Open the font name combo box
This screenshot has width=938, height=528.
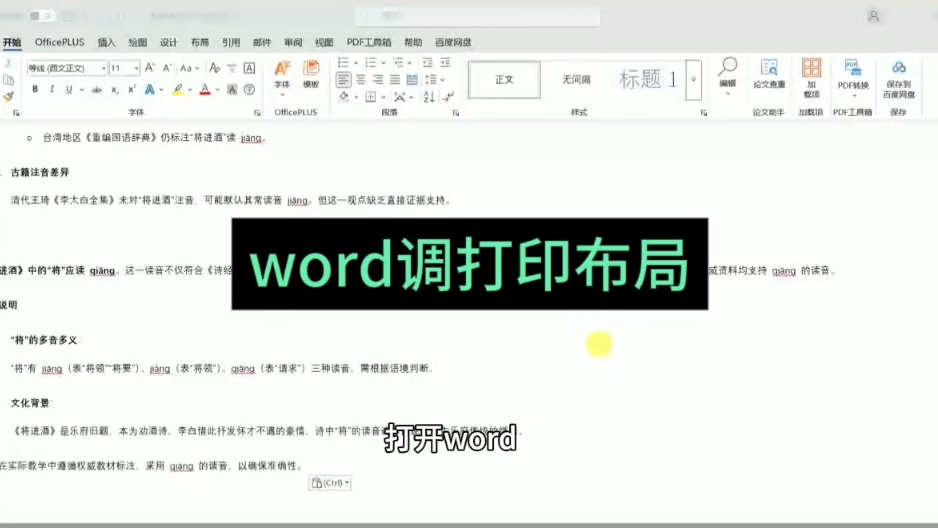click(66, 68)
